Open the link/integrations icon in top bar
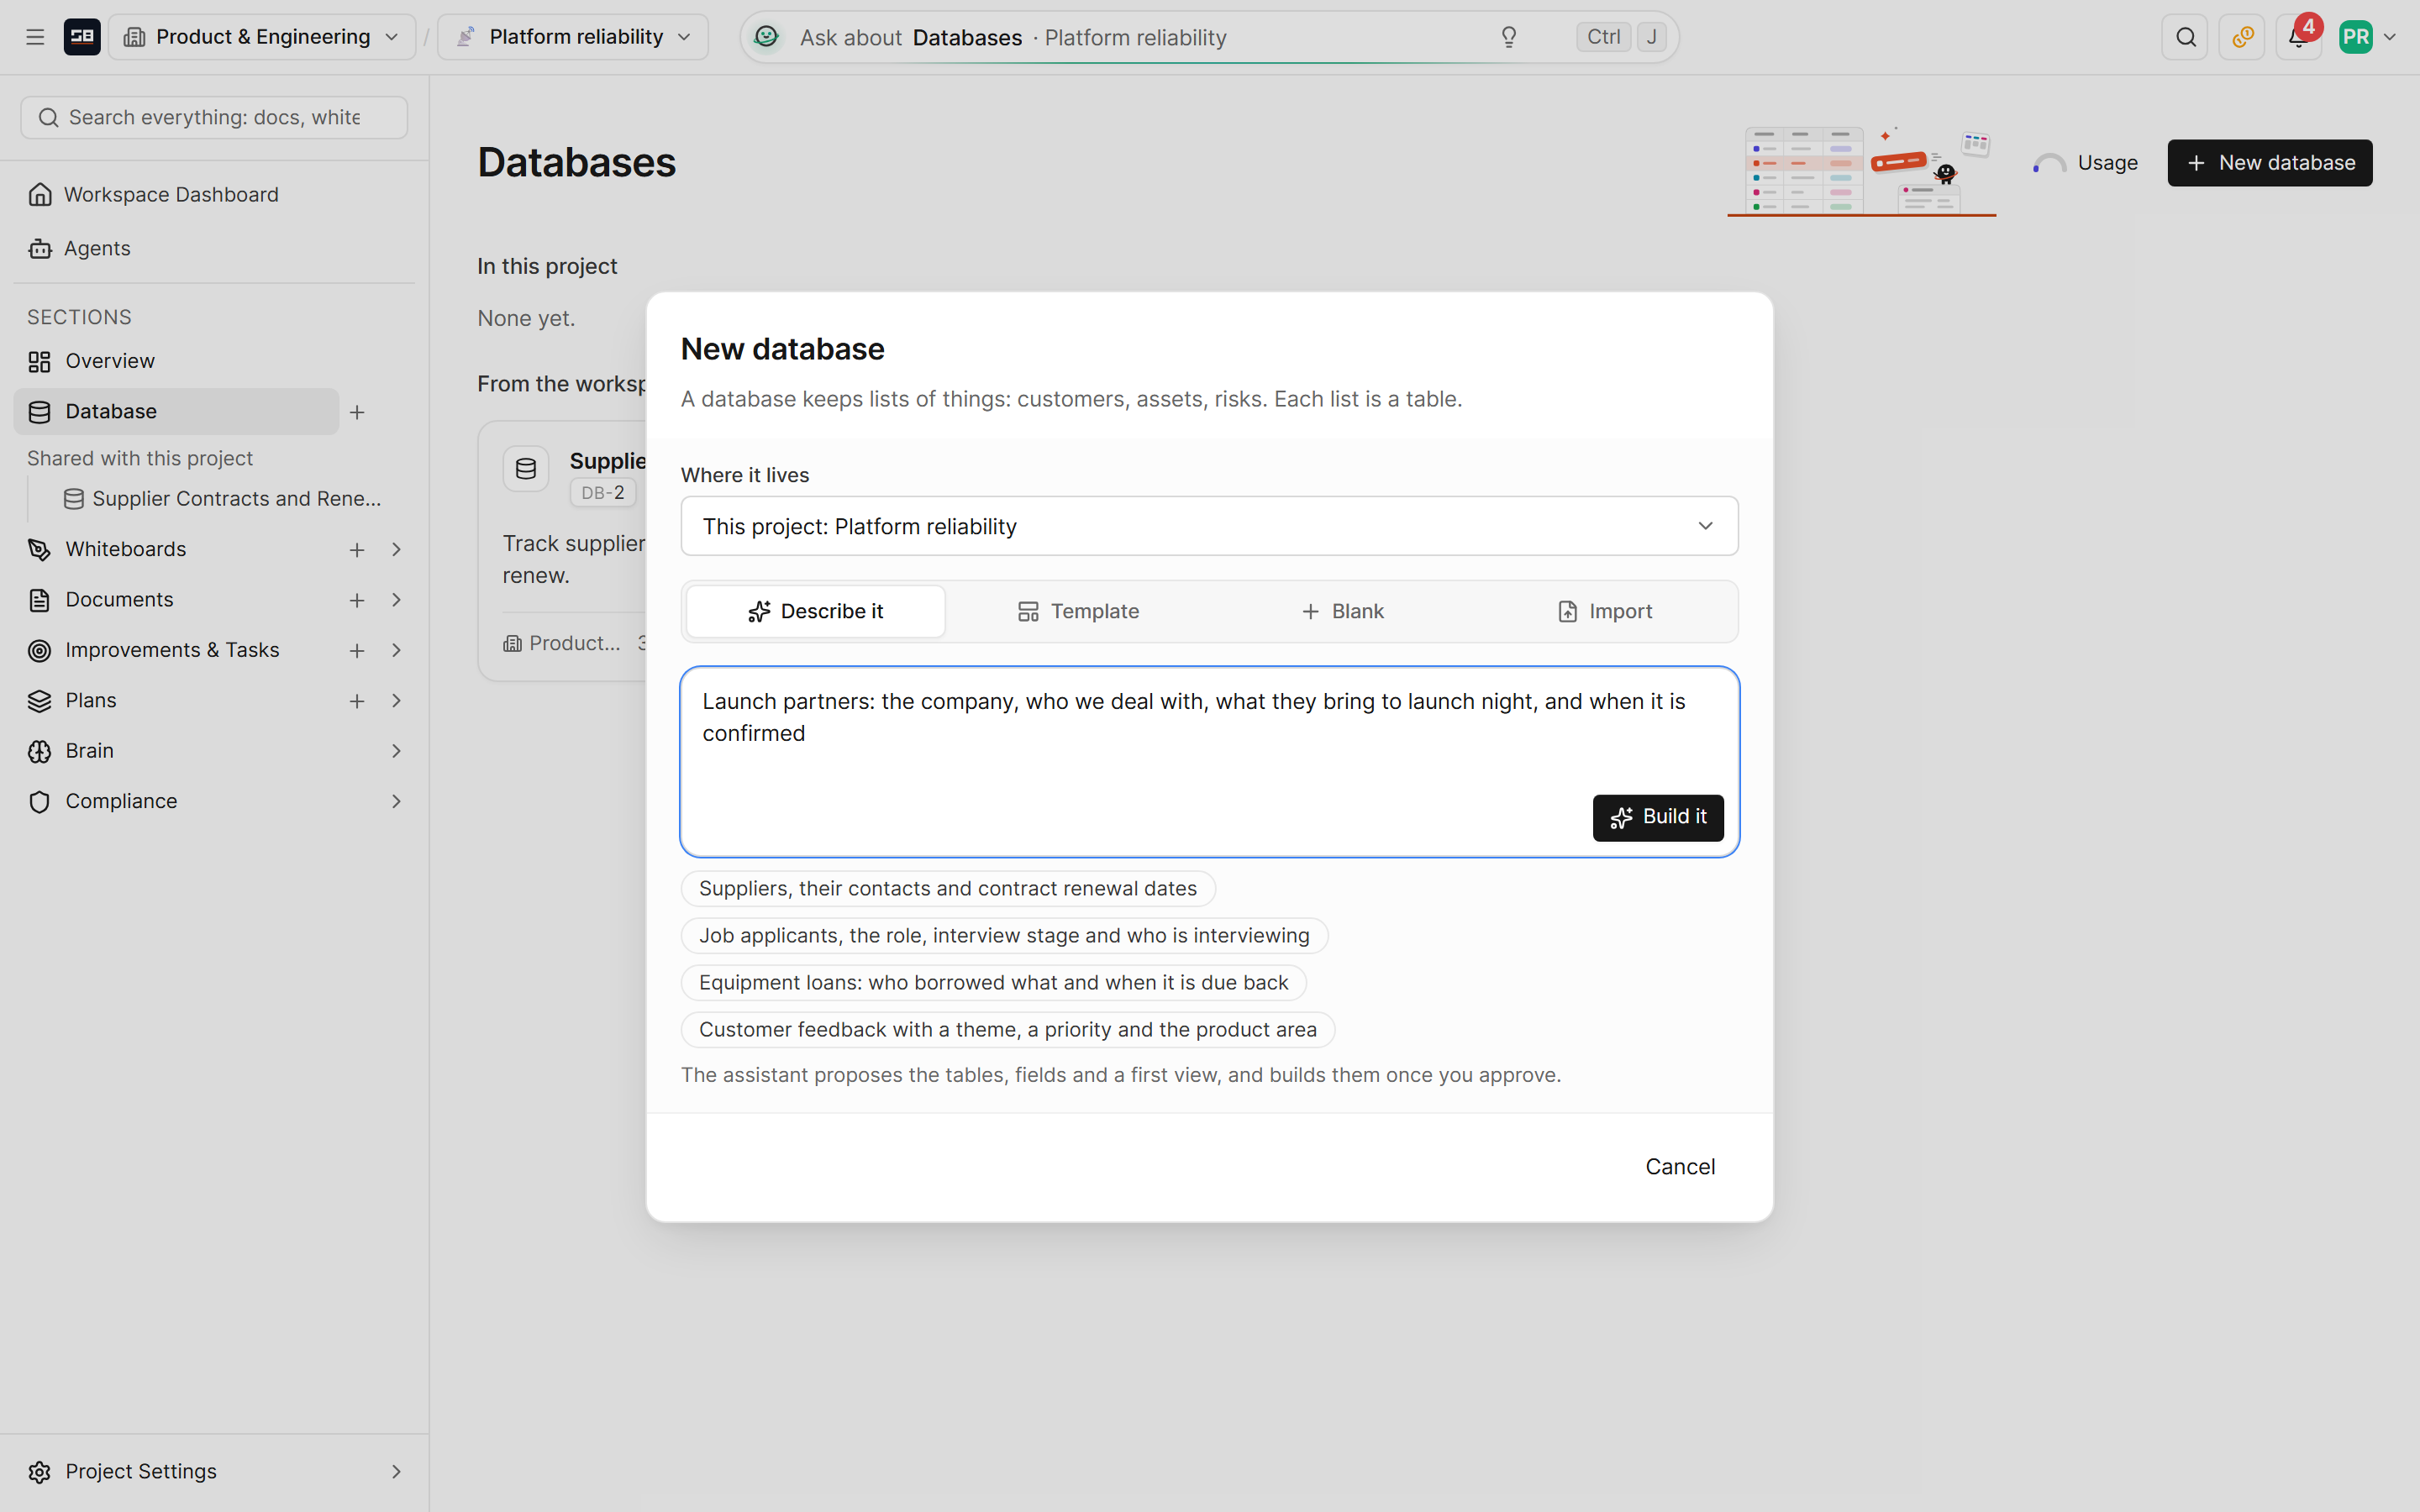 tap(2242, 37)
